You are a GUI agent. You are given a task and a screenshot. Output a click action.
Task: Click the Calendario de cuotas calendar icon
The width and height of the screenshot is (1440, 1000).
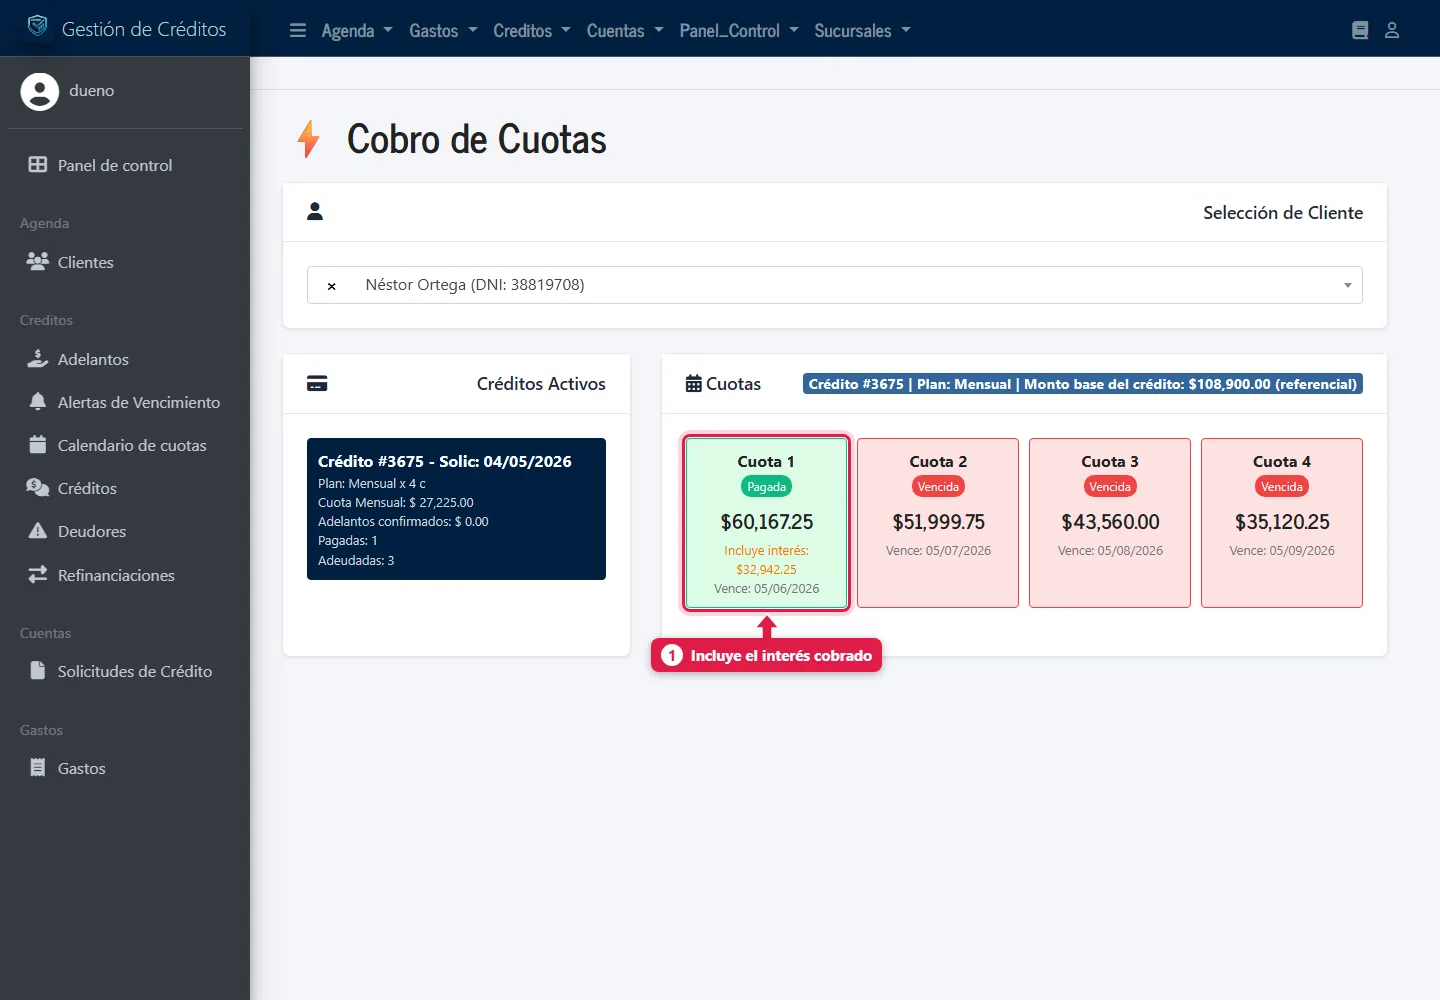click(x=38, y=445)
